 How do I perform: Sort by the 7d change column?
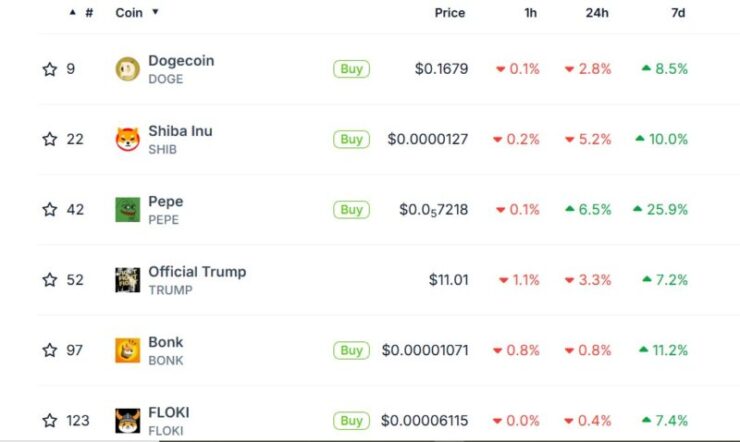(678, 13)
